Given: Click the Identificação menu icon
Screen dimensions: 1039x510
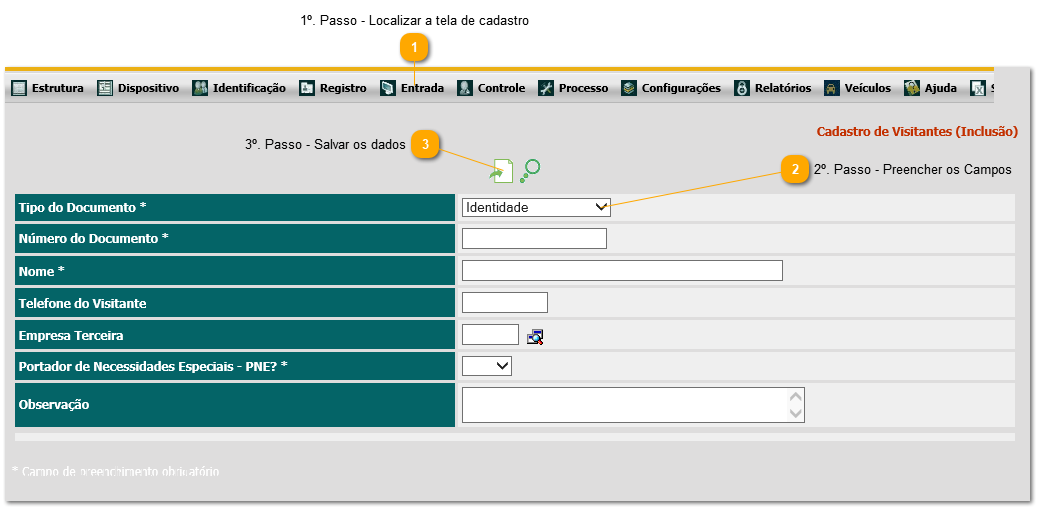Looking at the screenshot, I should [200, 88].
